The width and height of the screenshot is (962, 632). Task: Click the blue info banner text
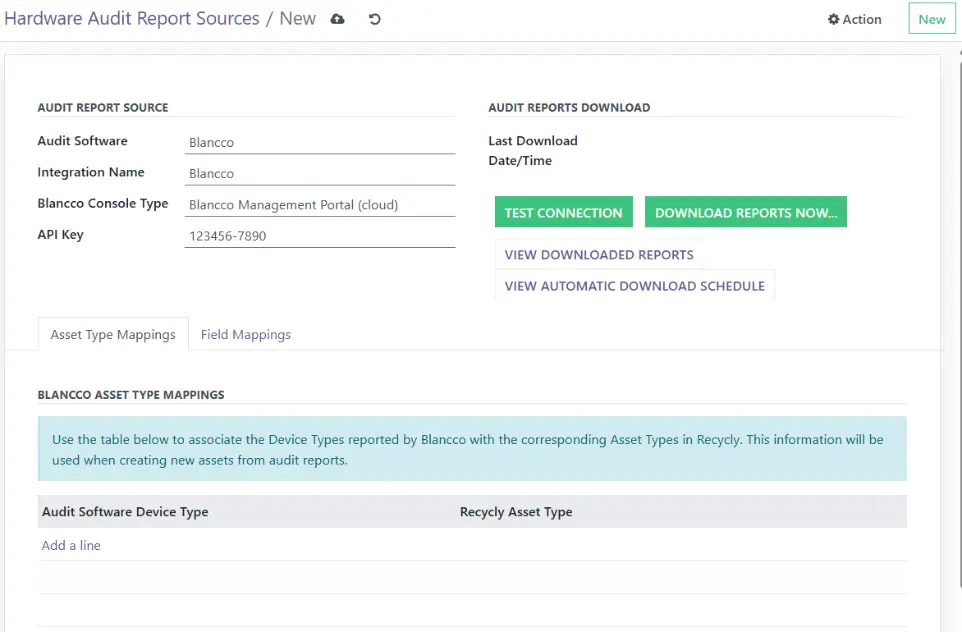coord(468,450)
